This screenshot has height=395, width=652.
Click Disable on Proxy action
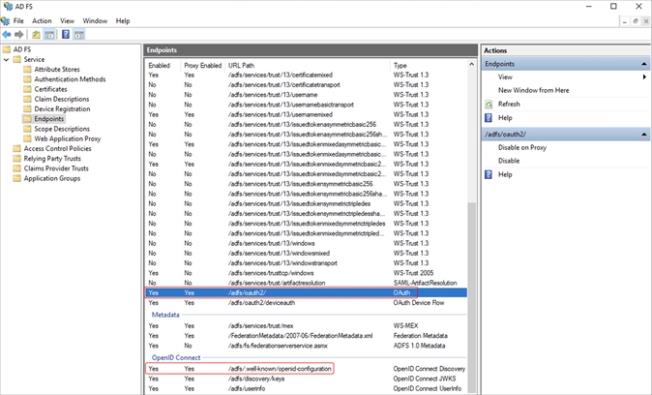pyautogui.click(x=522, y=148)
